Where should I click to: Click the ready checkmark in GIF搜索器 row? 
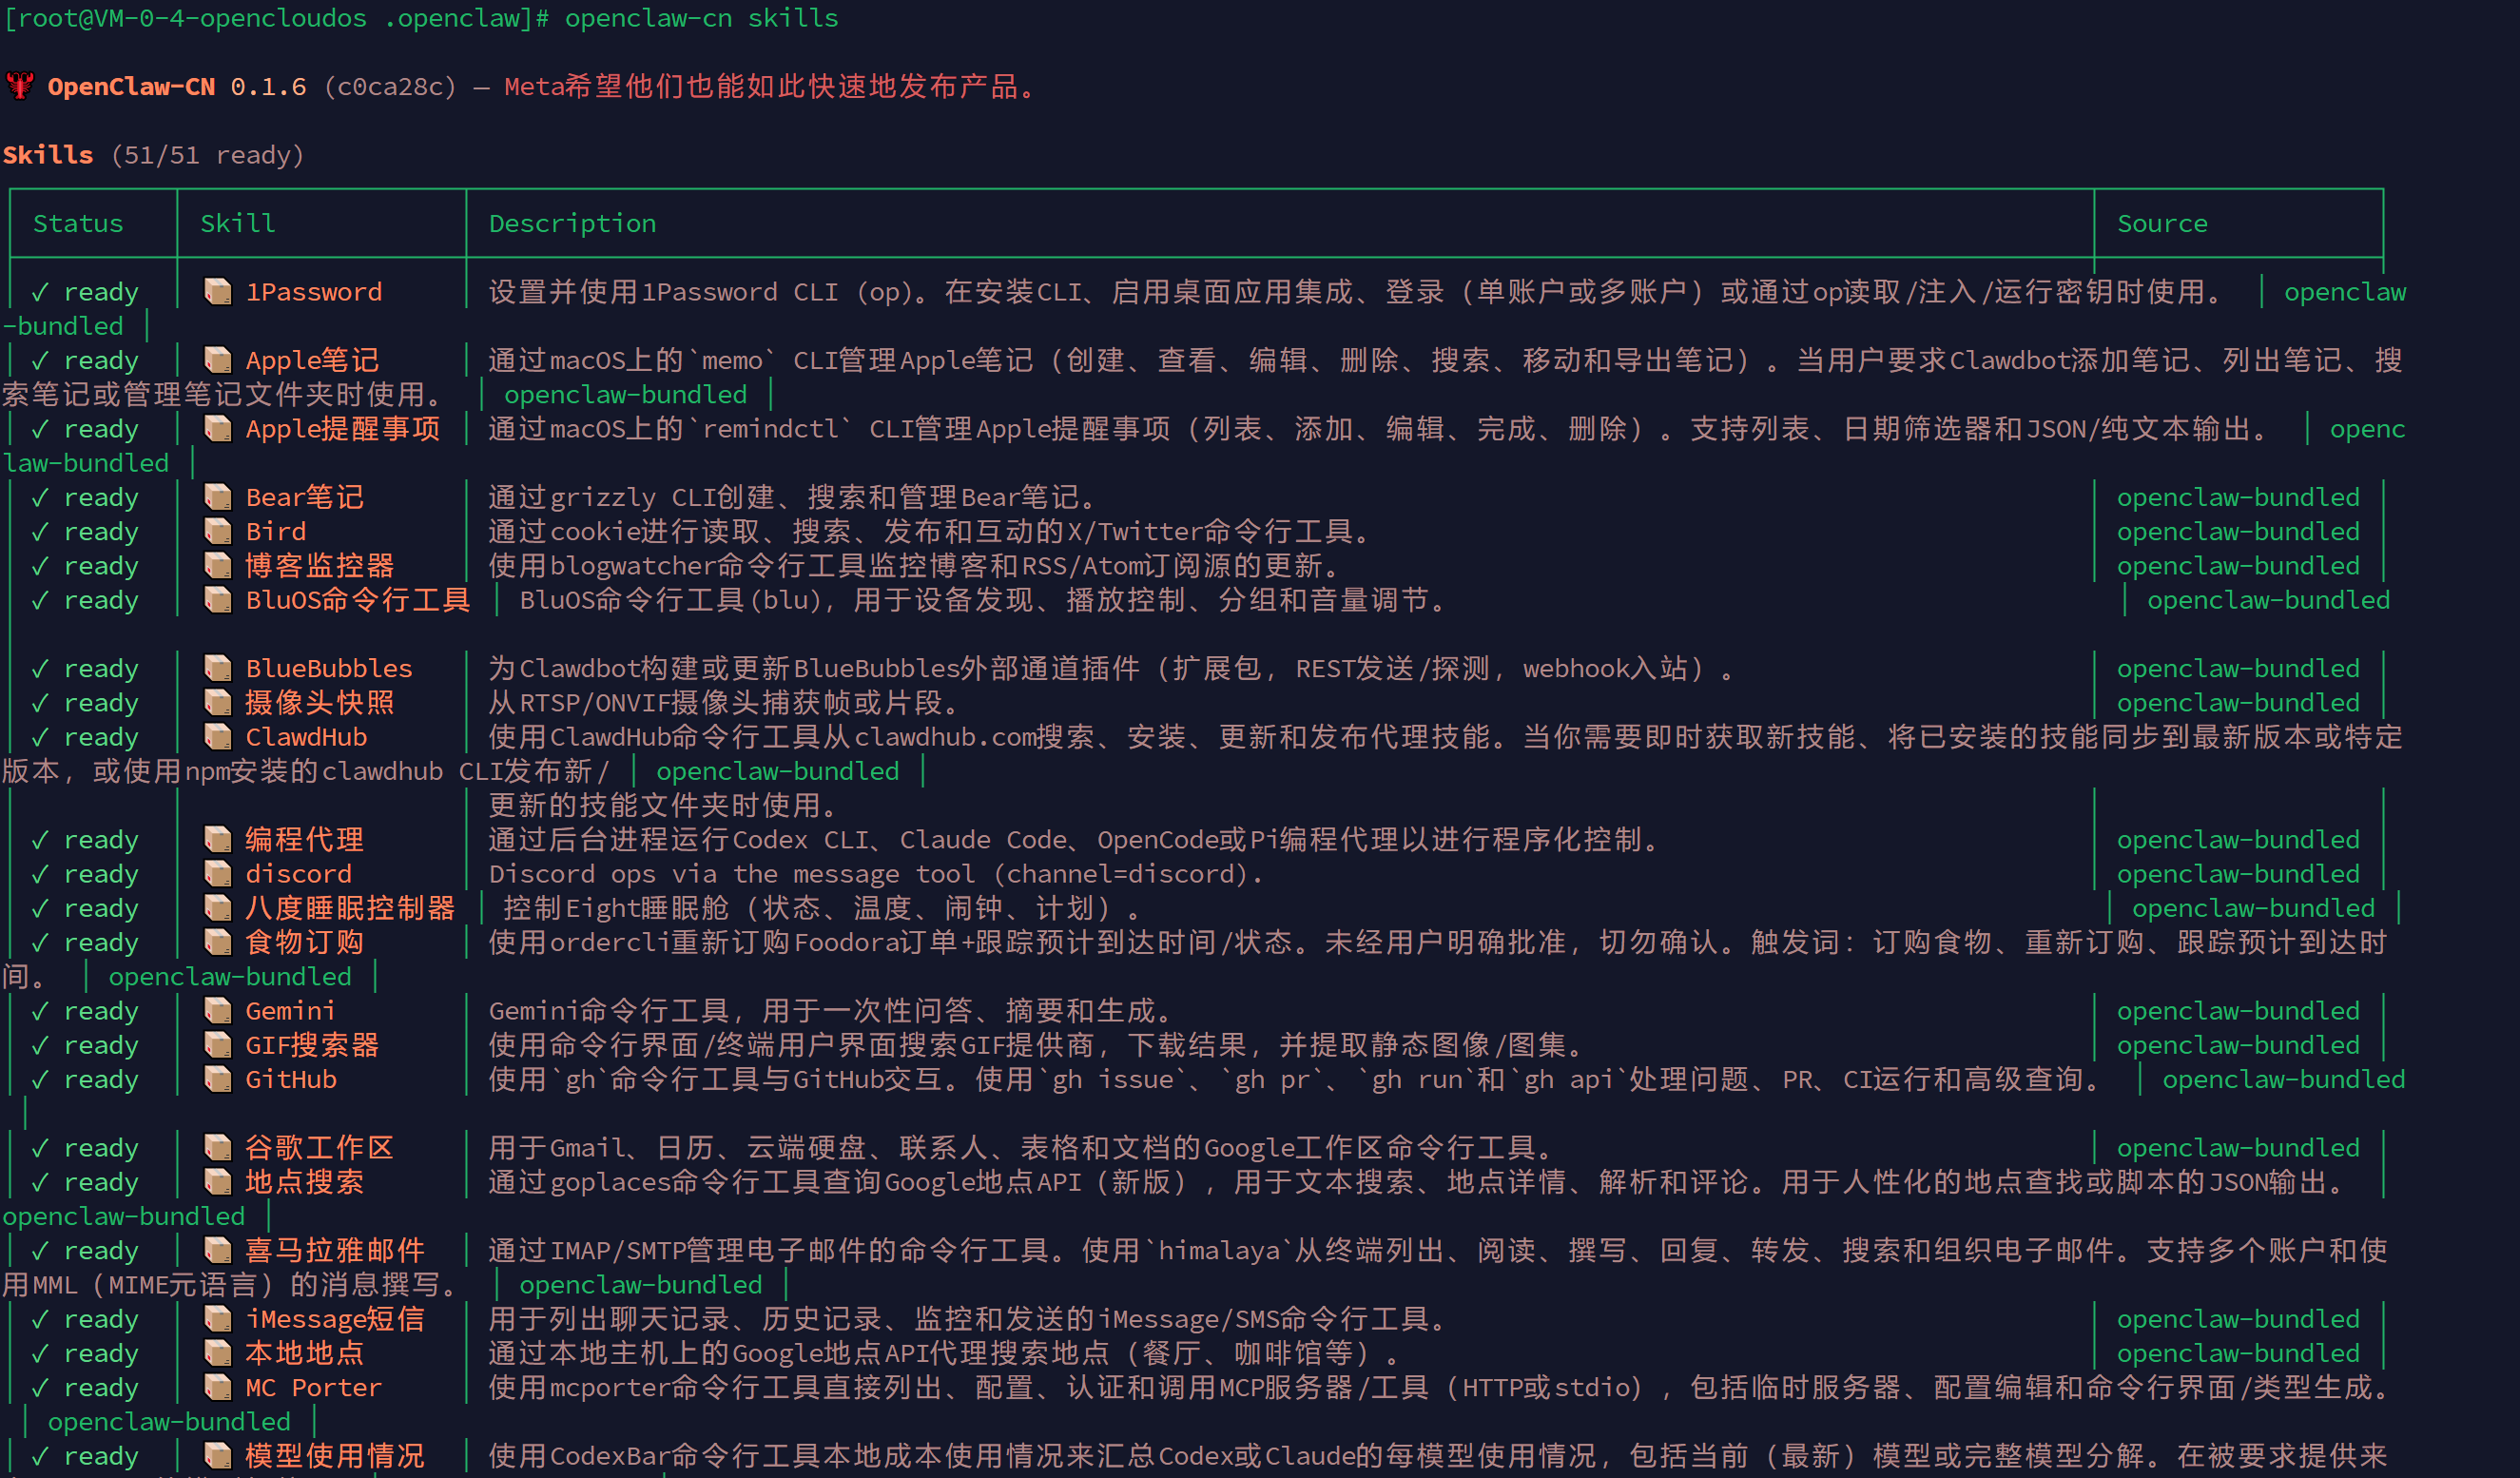[40, 1045]
